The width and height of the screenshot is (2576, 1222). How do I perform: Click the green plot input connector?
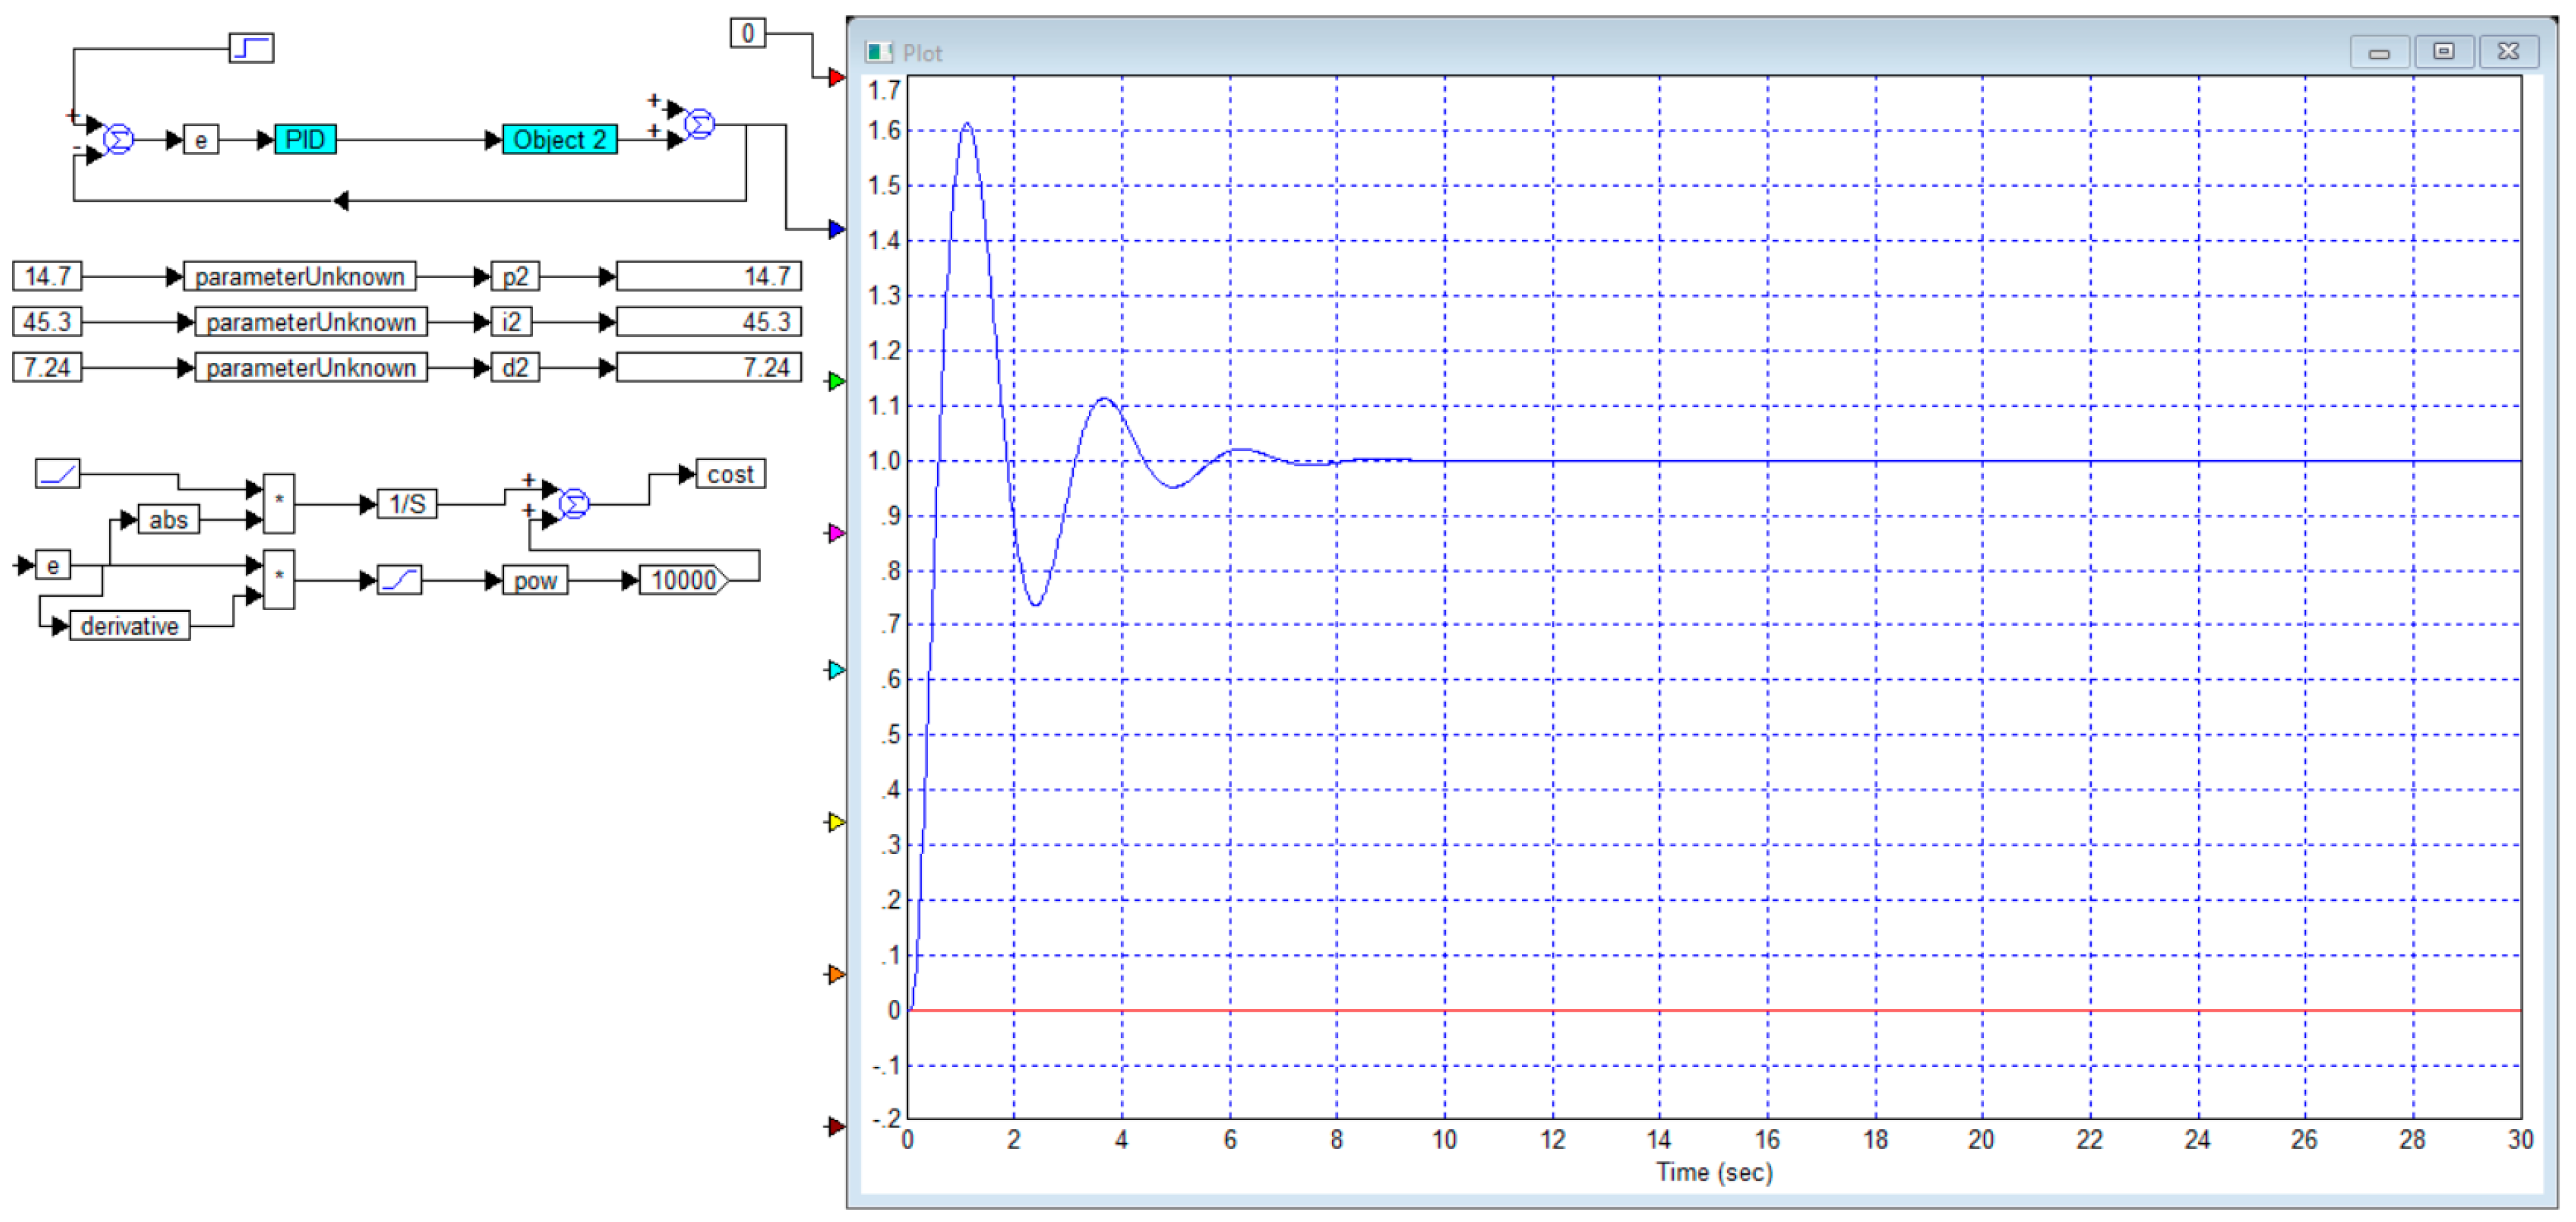pyautogui.click(x=837, y=381)
